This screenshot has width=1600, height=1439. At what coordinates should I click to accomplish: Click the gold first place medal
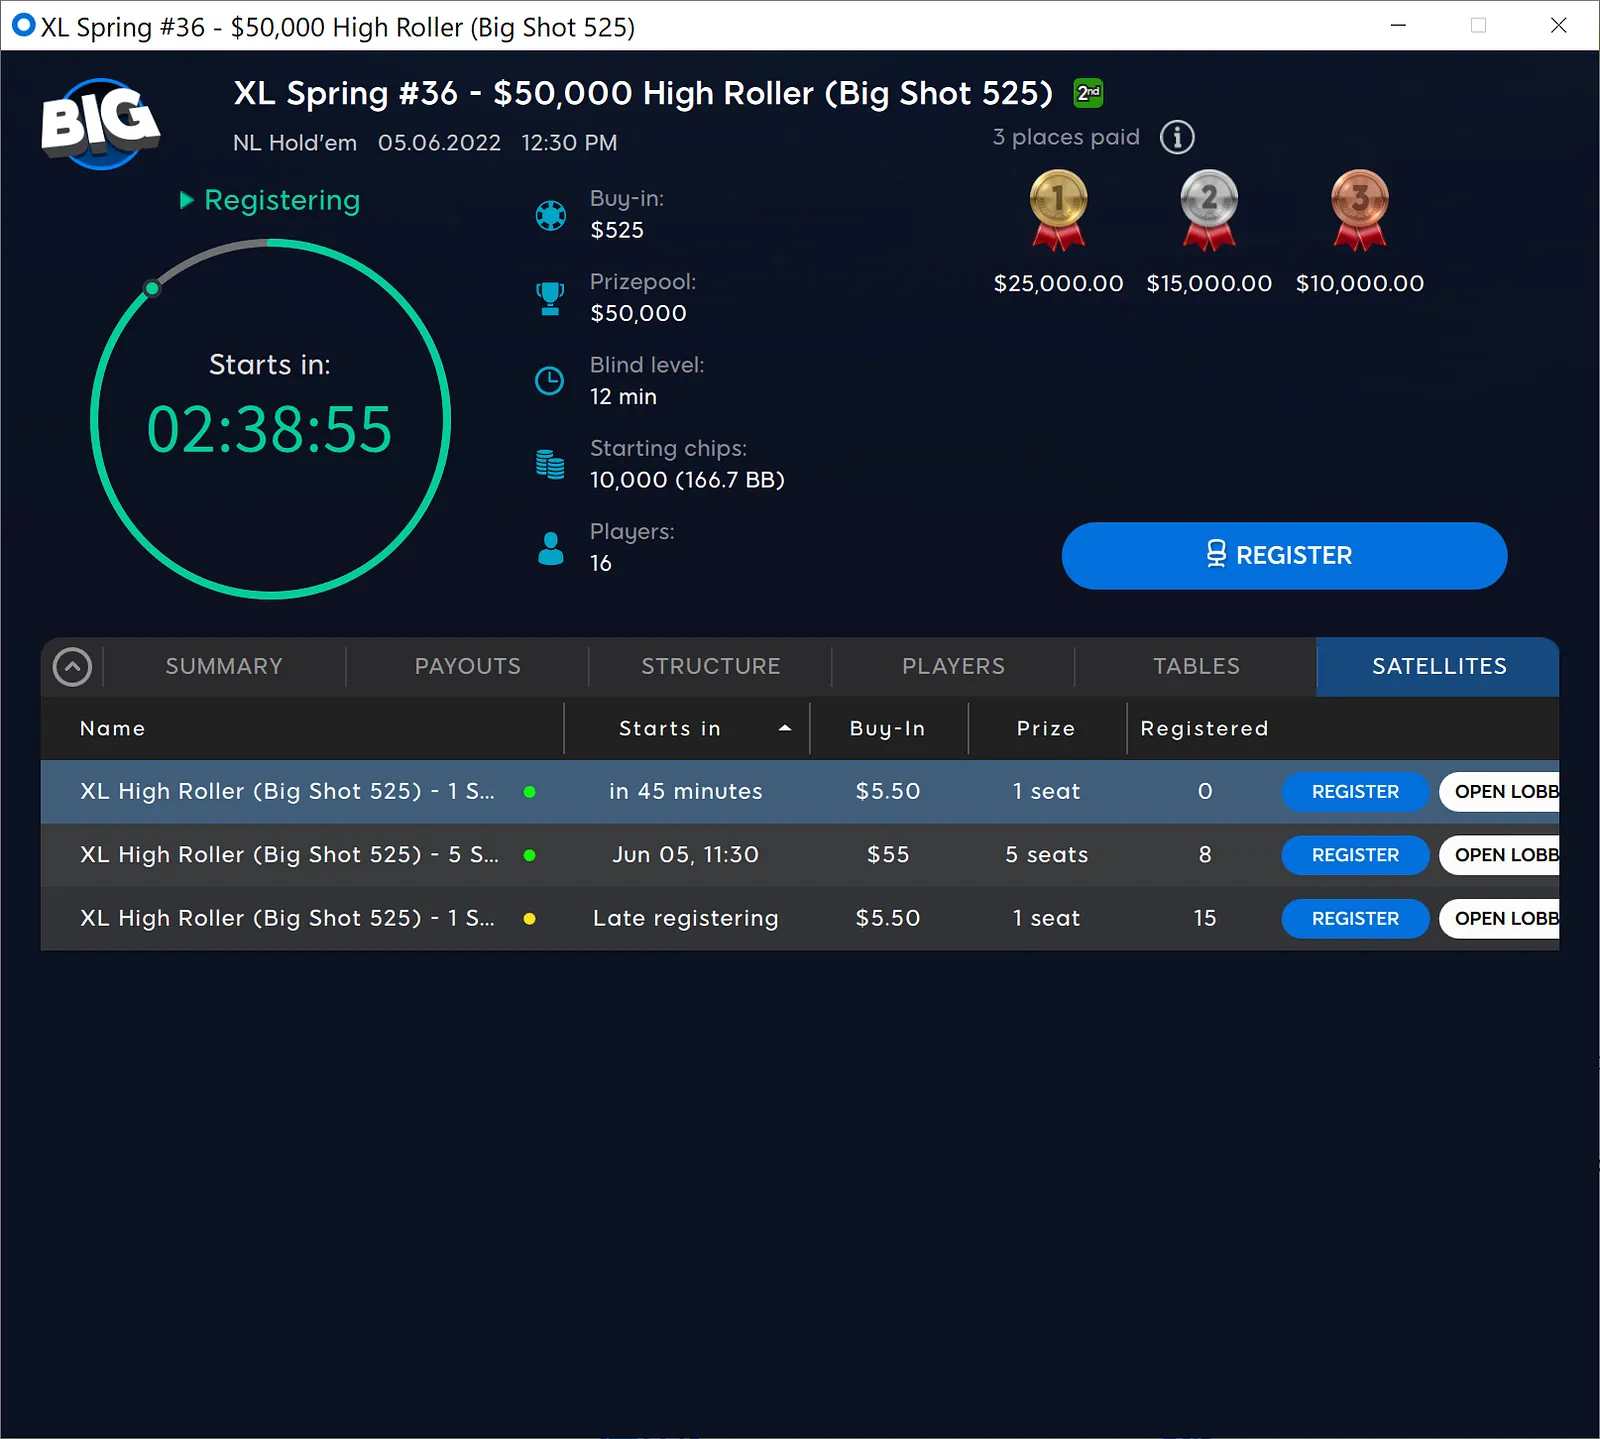[x=1058, y=208]
